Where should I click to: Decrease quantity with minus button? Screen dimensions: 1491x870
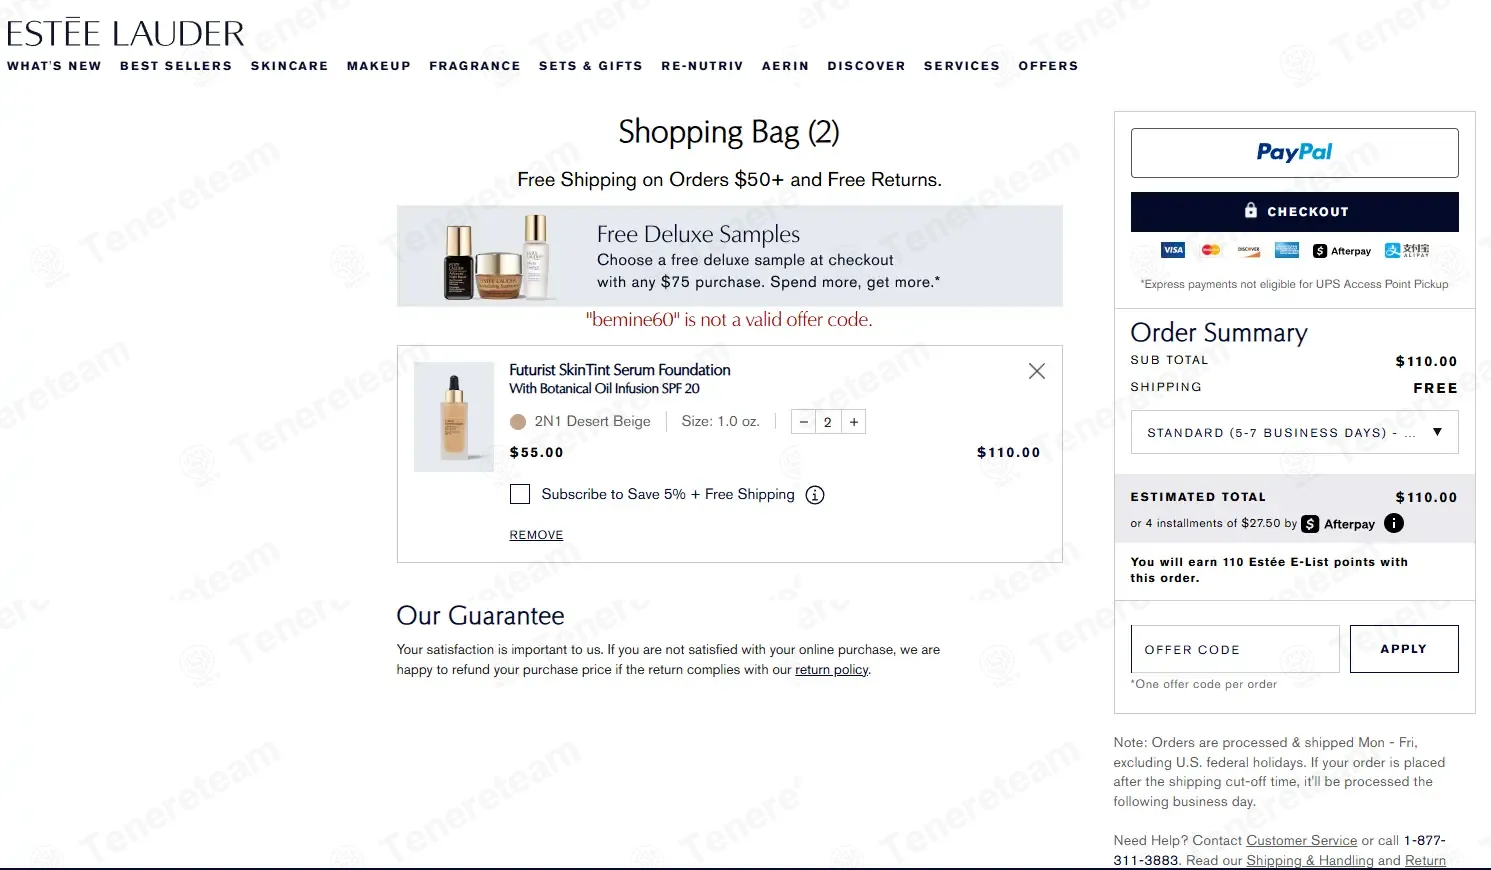pyautogui.click(x=804, y=422)
